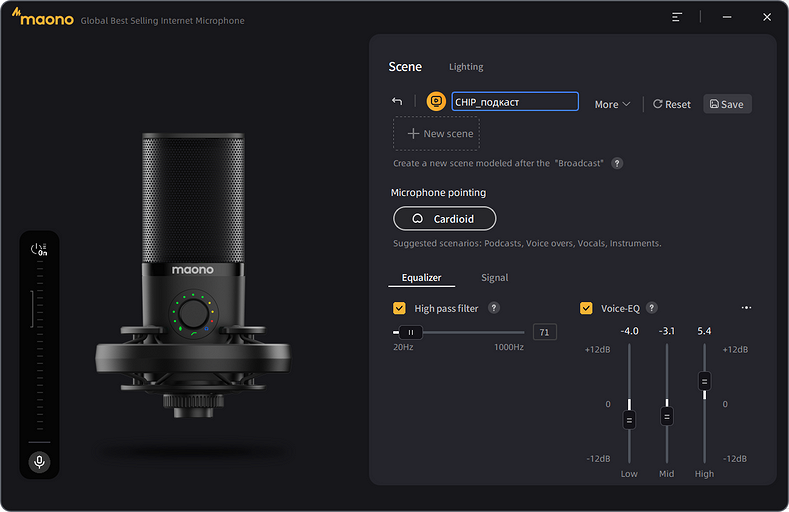Image resolution: width=789 pixels, height=512 pixels.
Task: Open the Equalizer tab
Action: 421,278
